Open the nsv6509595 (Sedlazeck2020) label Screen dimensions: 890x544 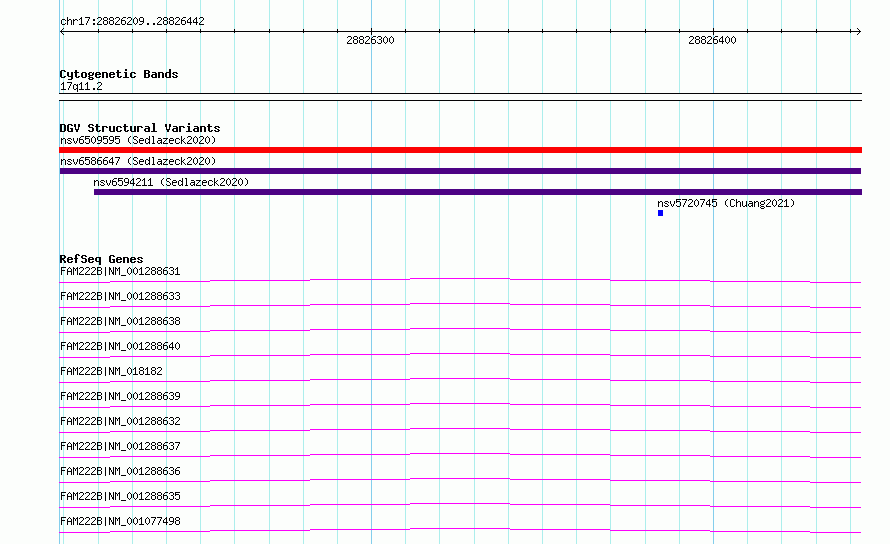point(138,140)
